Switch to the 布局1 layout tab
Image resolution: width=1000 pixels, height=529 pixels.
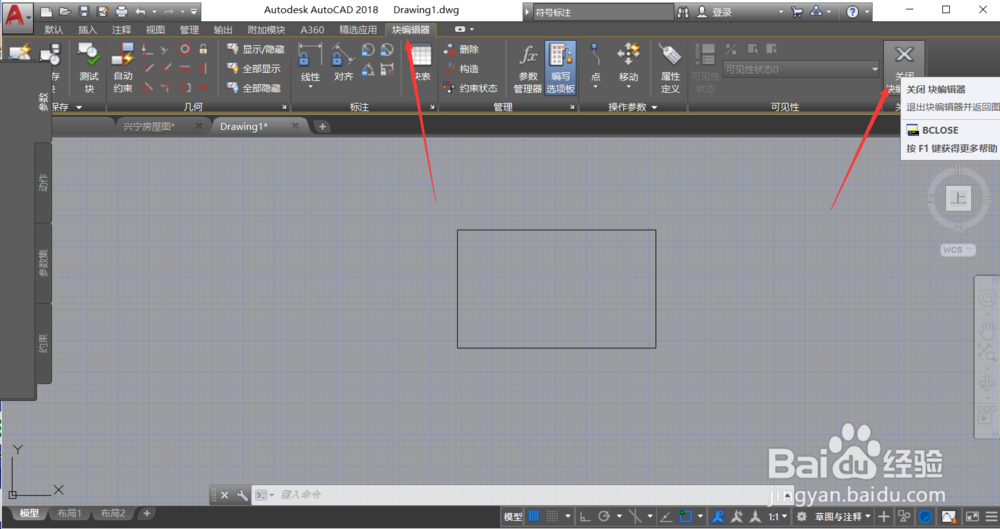click(70, 513)
